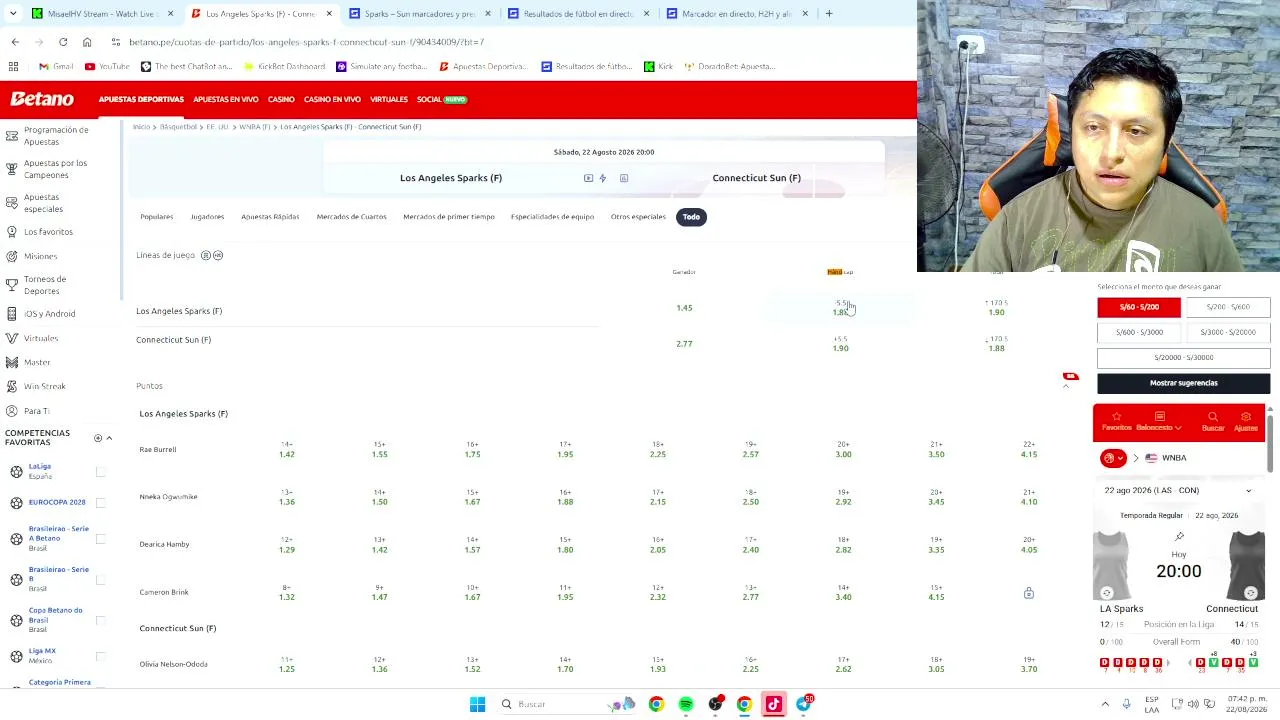The width and height of the screenshot is (1280, 720).
Task: Select the Populares market tab
Action: tap(156, 217)
